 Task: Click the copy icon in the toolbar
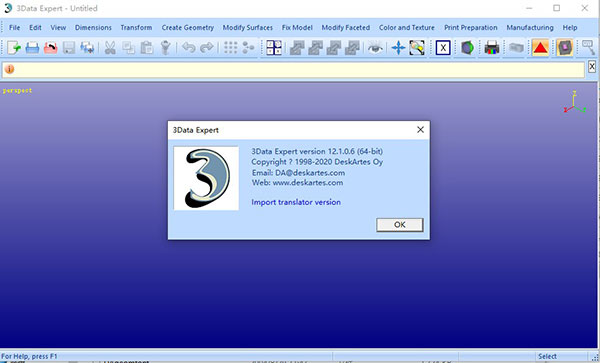pyautogui.click(x=128, y=48)
